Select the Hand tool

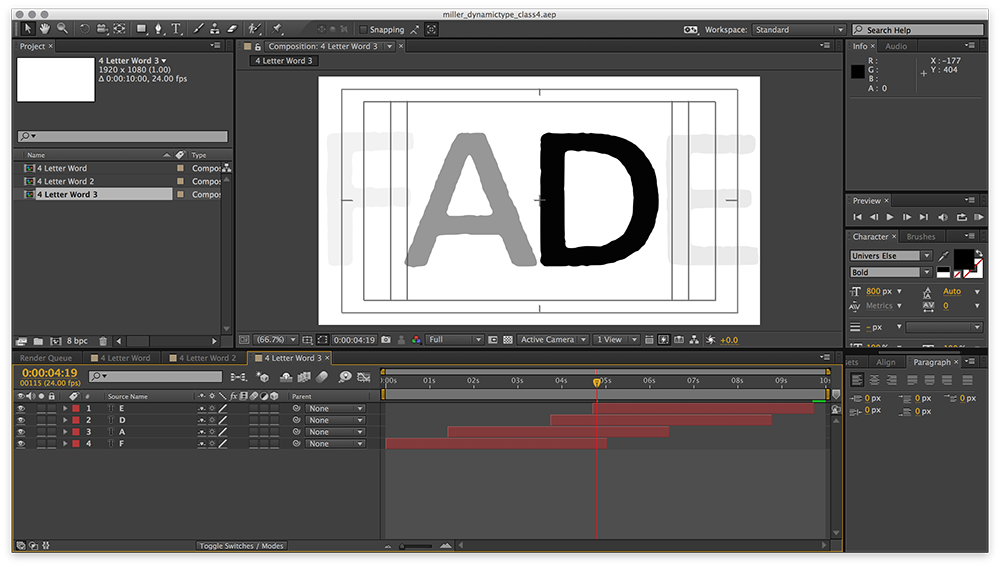[45, 29]
